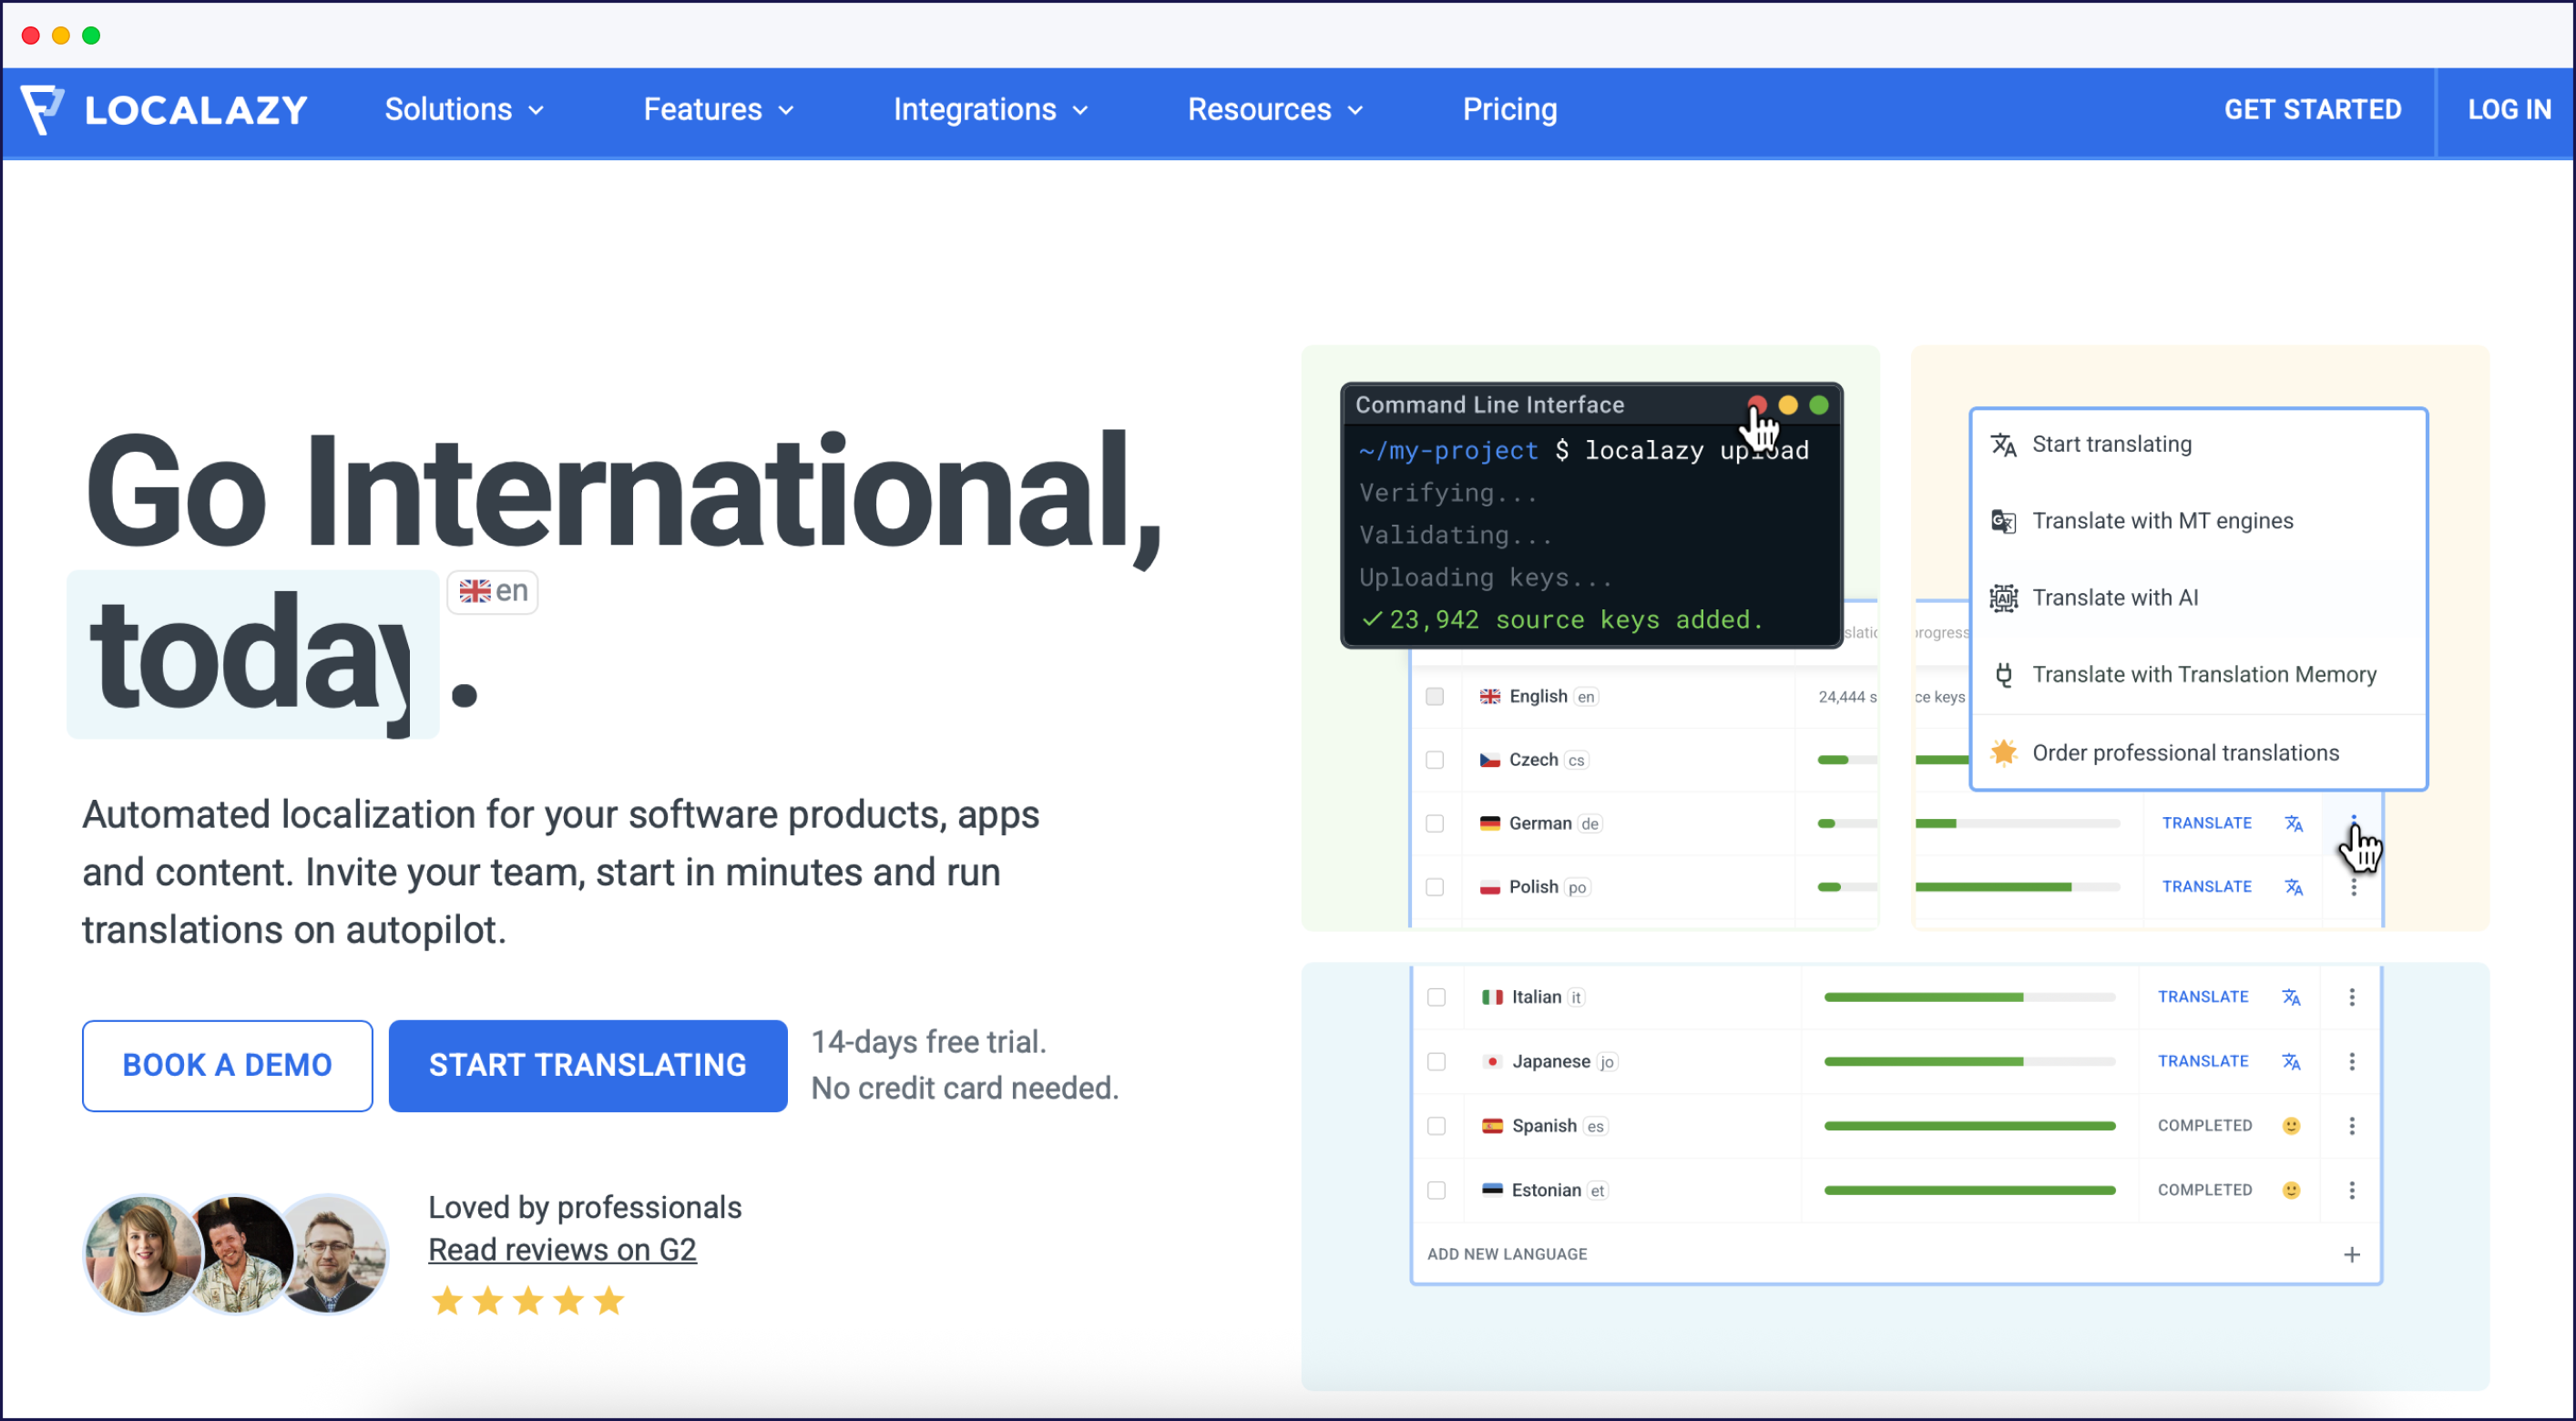This screenshot has height=1421, width=2576.
Task: Click the English flag icon in list
Action: pyautogui.click(x=1490, y=697)
